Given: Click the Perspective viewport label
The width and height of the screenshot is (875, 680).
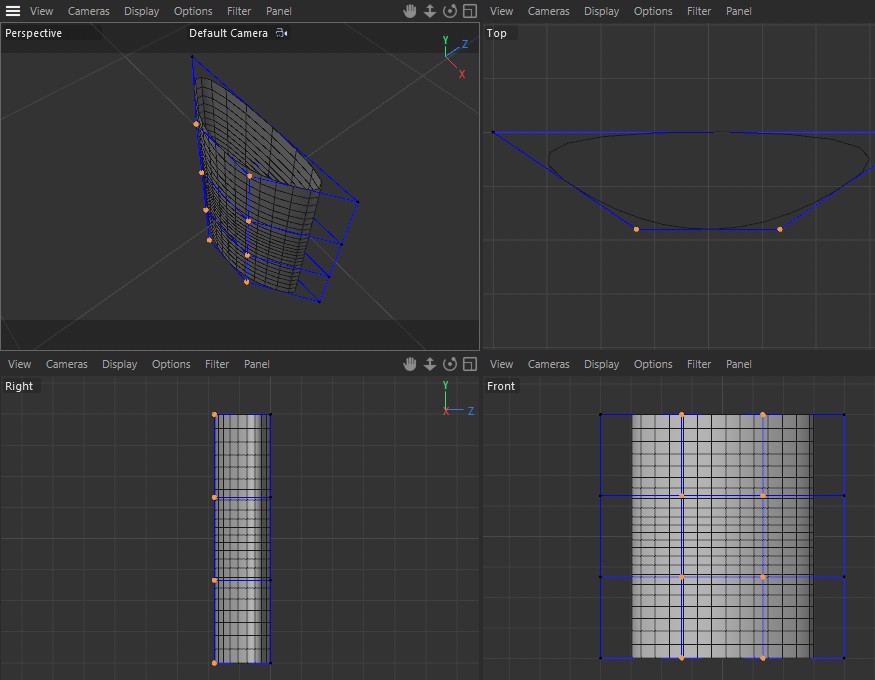Looking at the screenshot, I should pyautogui.click(x=33, y=33).
